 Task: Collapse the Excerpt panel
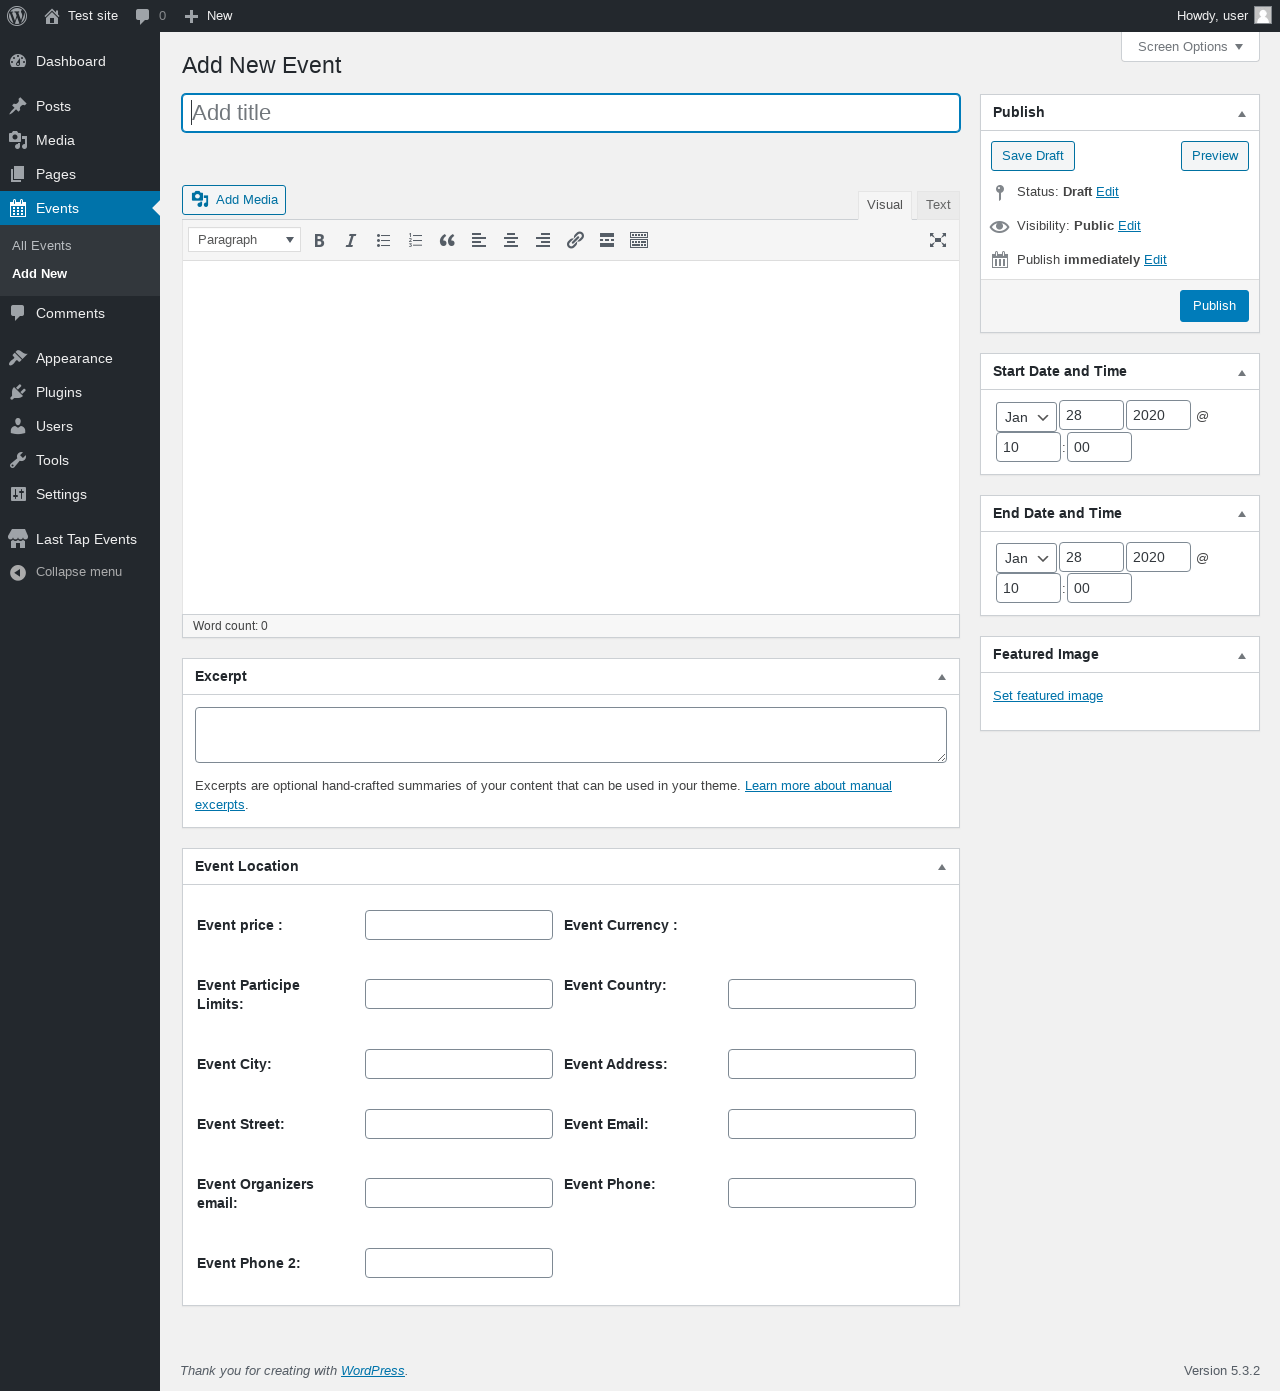(x=942, y=677)
